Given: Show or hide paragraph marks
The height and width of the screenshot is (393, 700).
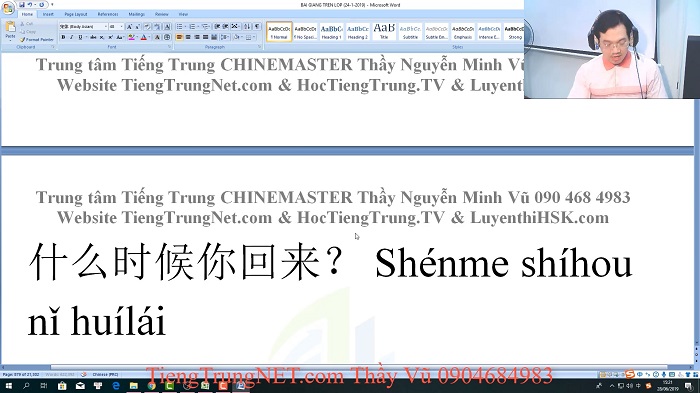Looking at the screenshot, I should click(257, 27).
